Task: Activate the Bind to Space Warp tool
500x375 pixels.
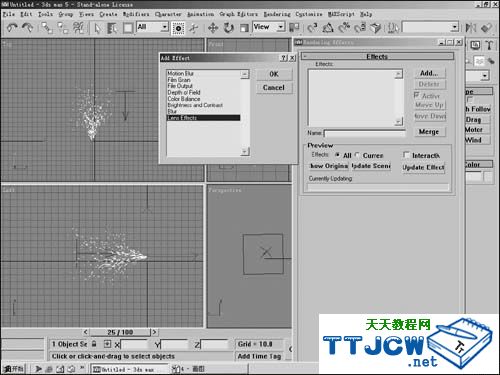Action: (79, 28)
